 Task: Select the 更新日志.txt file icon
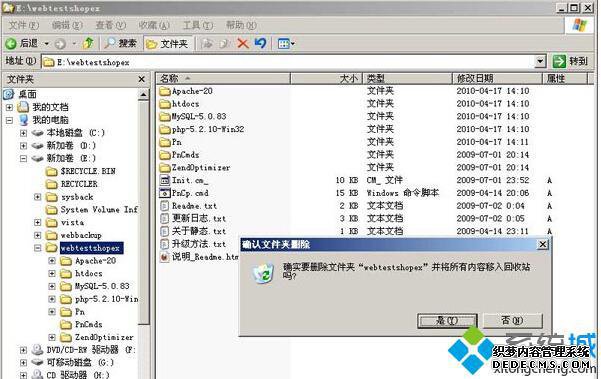164,218
